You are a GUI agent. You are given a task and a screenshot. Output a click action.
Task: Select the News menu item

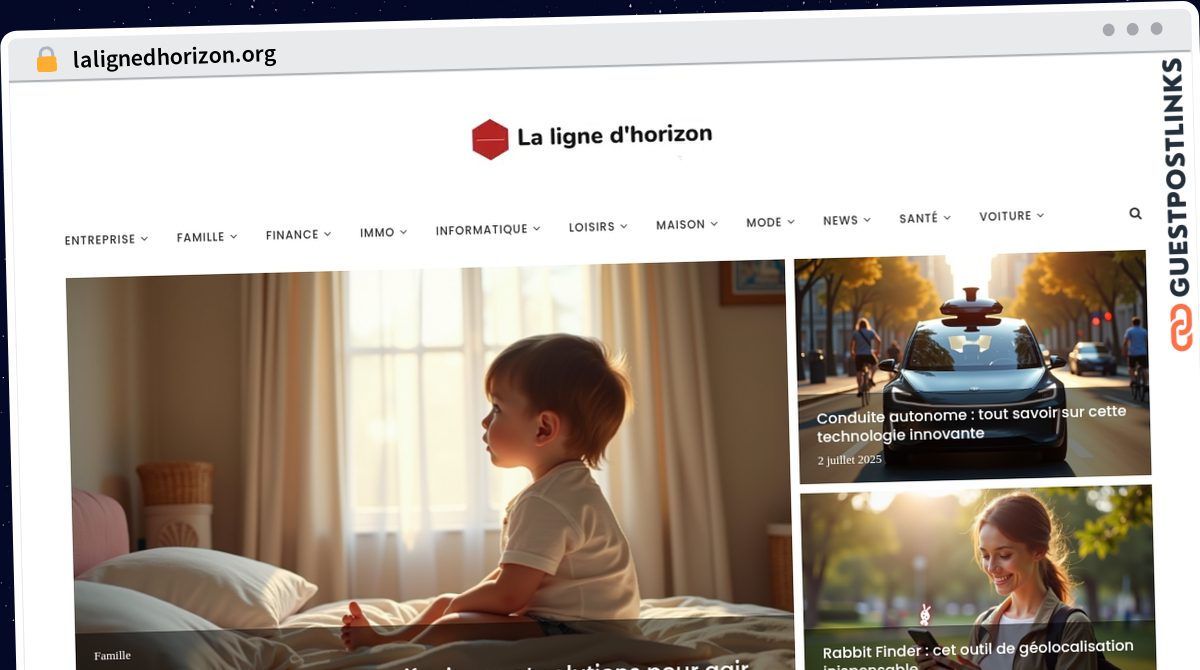tap(847, 220)
